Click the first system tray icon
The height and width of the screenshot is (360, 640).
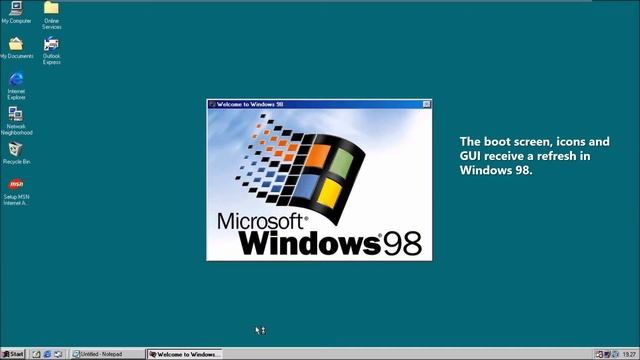point(599,354)
